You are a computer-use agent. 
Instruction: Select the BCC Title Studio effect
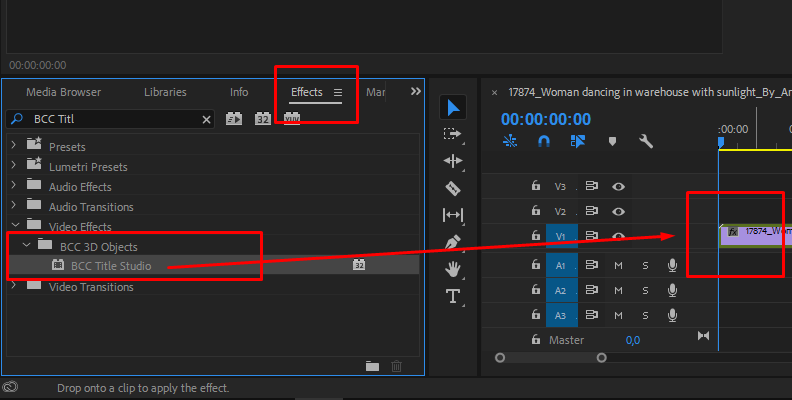tap(117, 265)
